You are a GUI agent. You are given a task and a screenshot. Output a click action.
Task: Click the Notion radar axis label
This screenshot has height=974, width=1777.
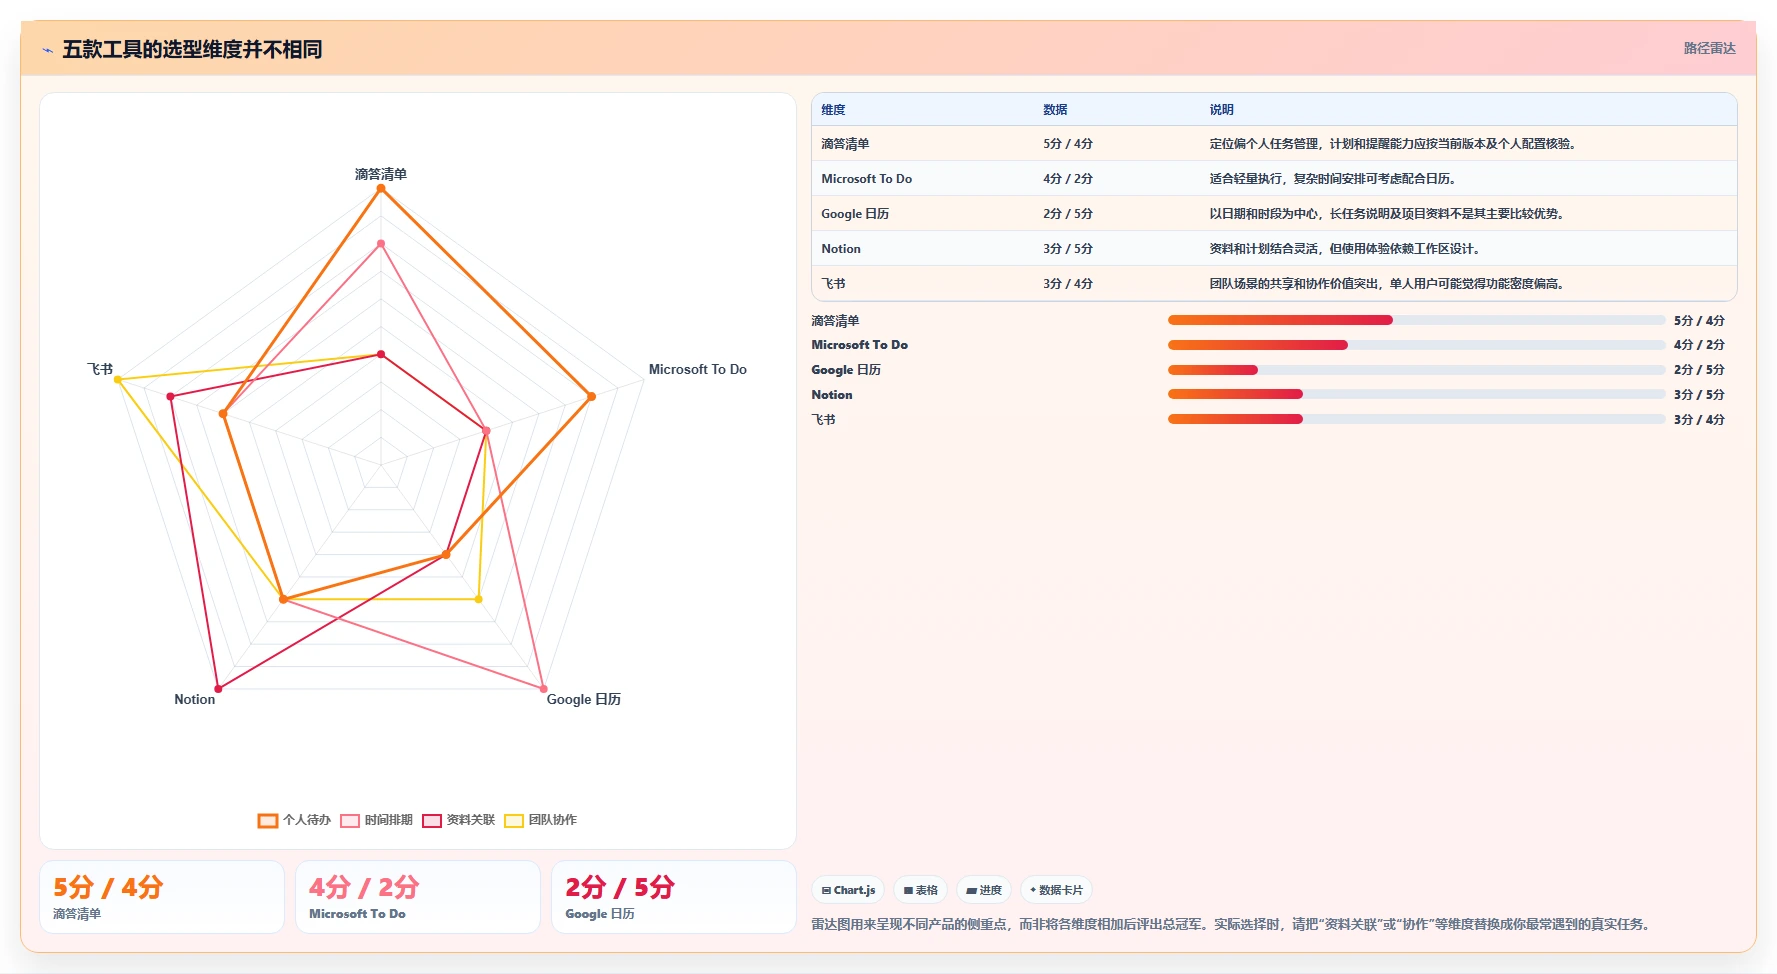point(194,700)
